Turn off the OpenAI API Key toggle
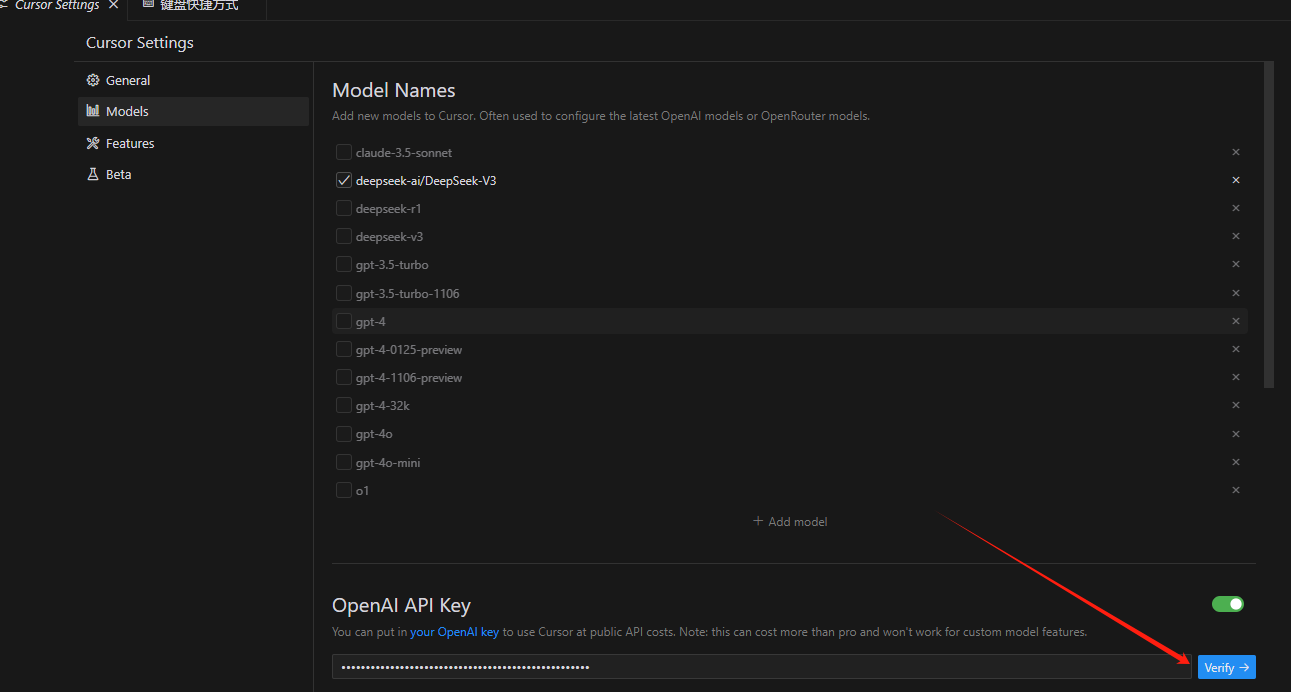The image size is (1291, 692). pos(1228,604)
